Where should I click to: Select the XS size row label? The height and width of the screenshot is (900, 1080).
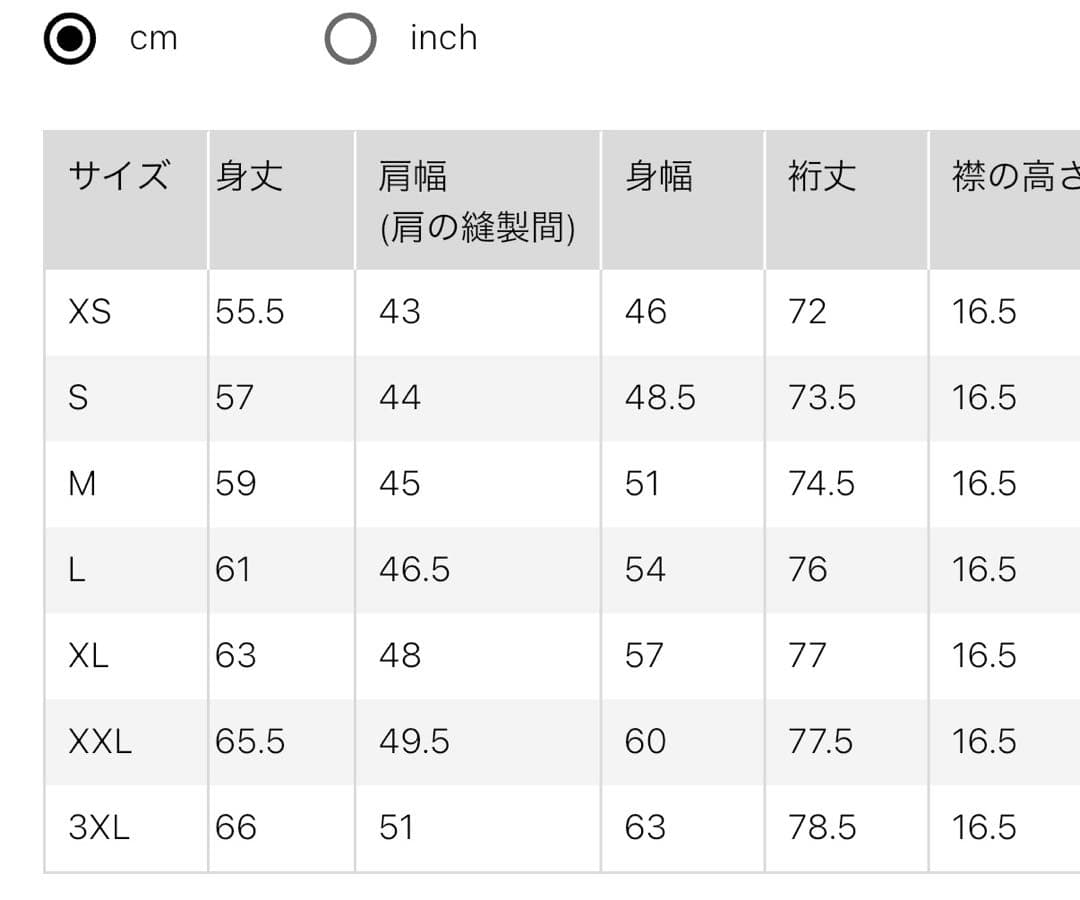(x=90, y=311)
